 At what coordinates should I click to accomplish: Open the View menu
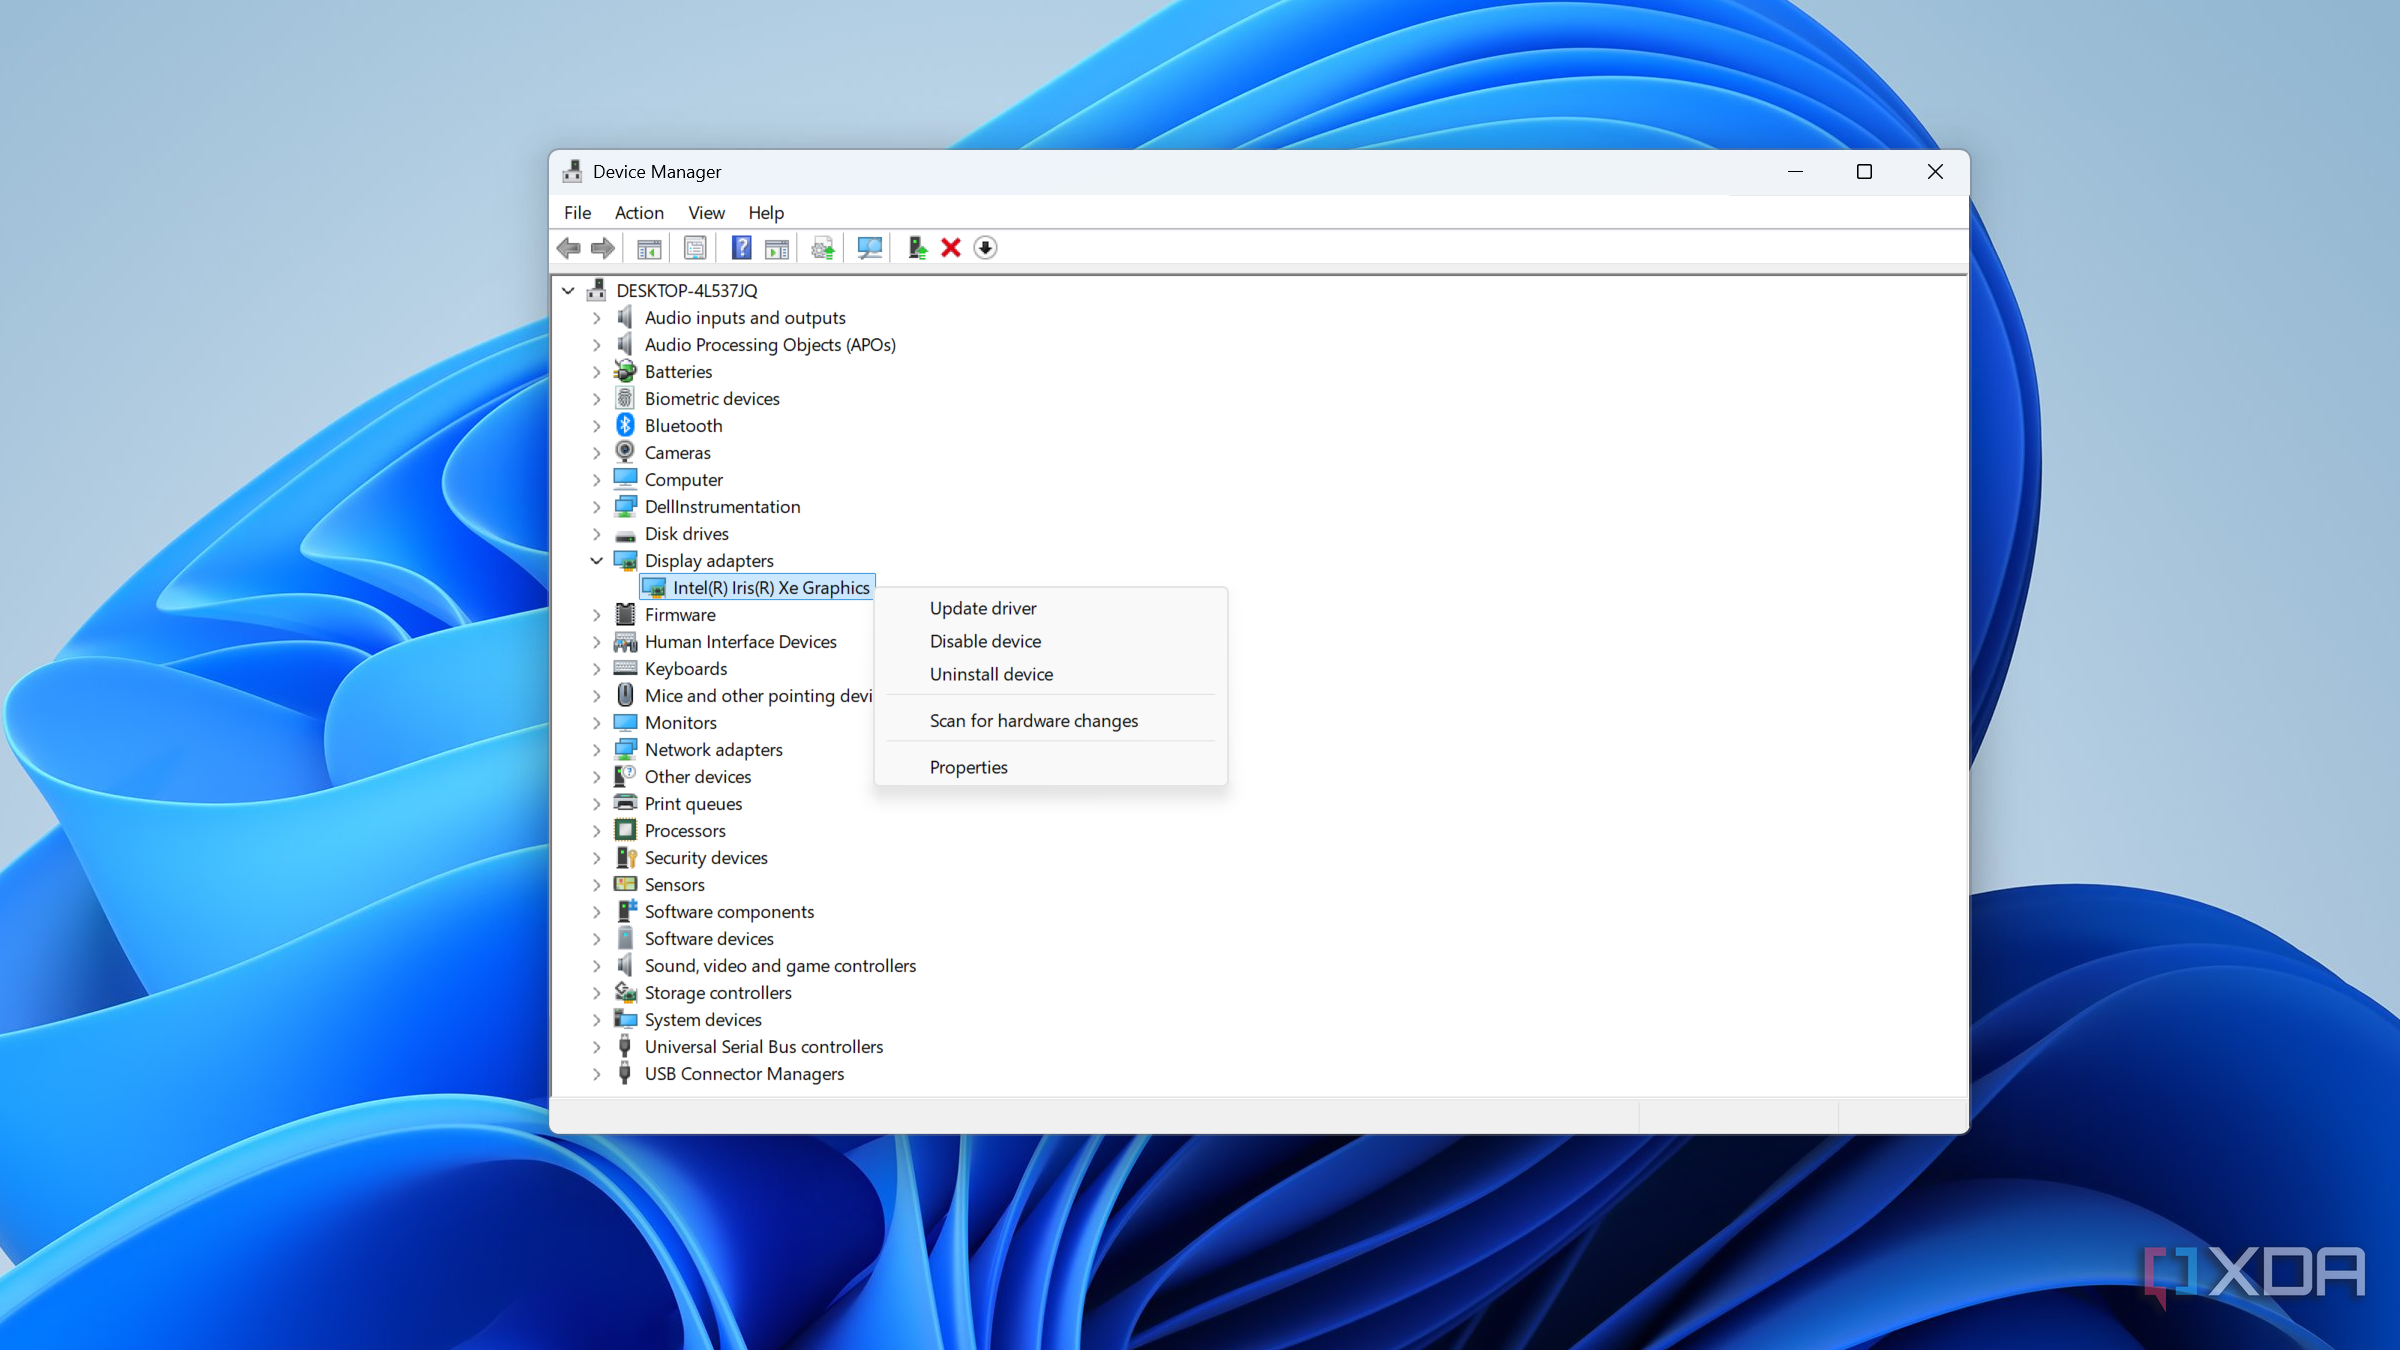(x=706, y=212)
